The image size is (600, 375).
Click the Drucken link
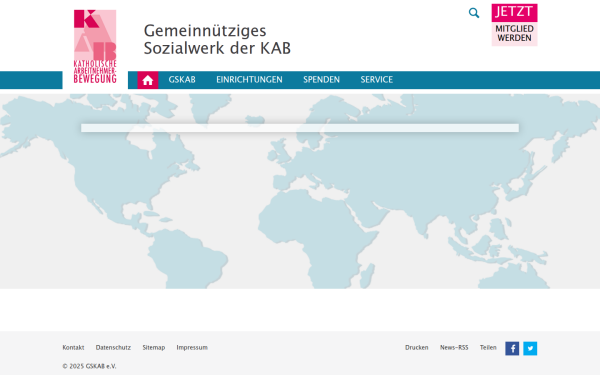pos(417,347)
